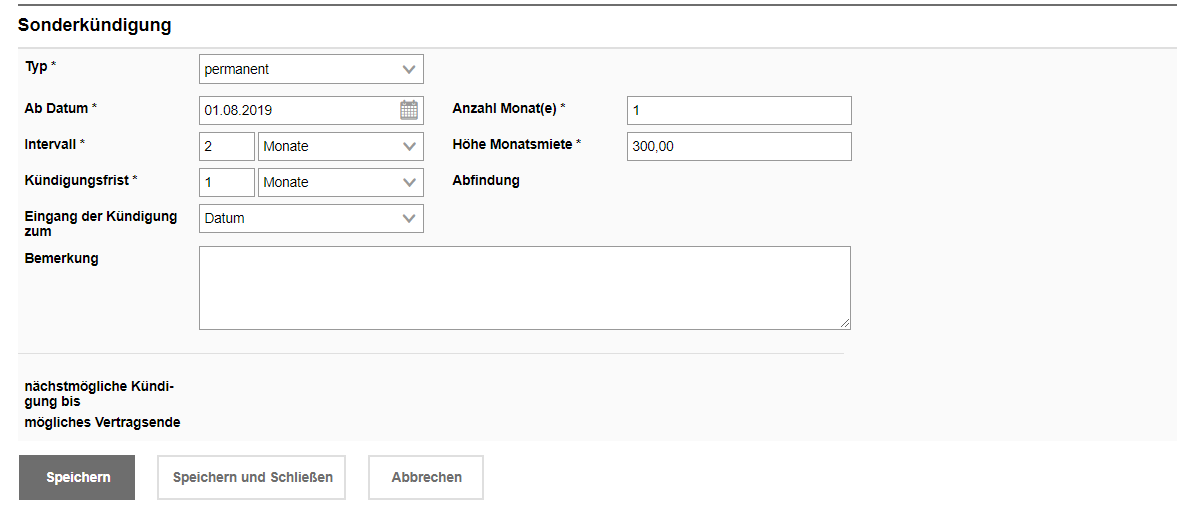
Task: Select the Höhe Monatsmiete input field
Action: (x=738, y=146)
